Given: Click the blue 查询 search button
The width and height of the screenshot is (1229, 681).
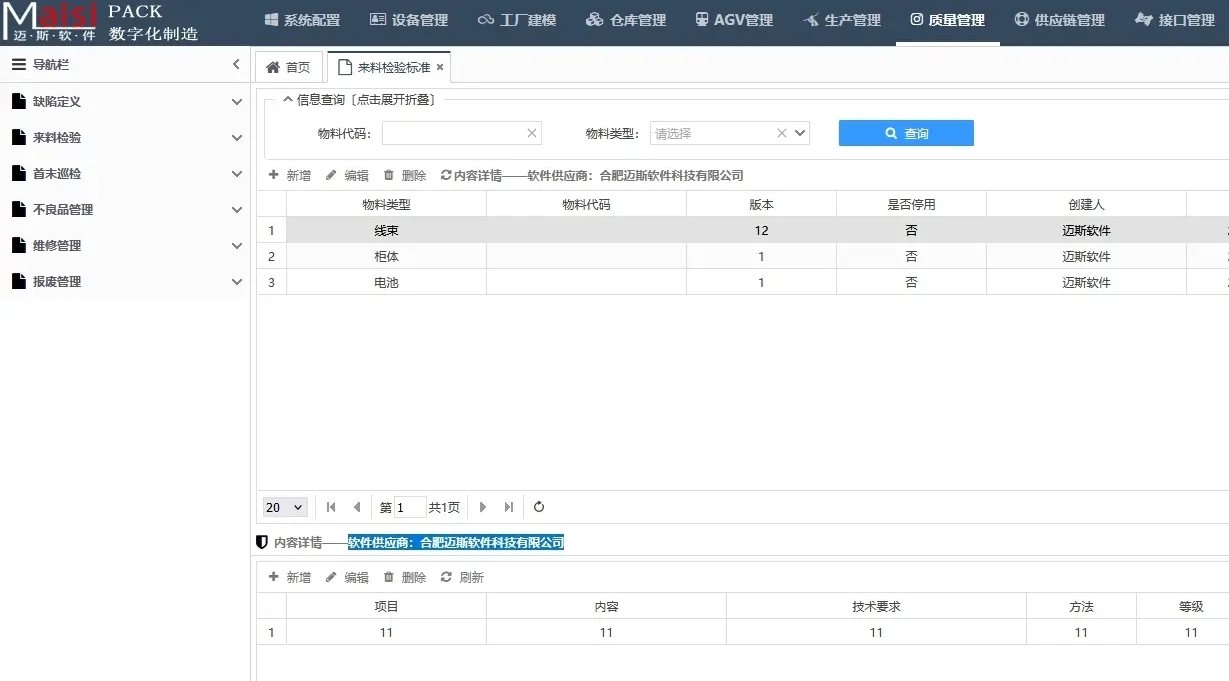Looking at the screenshot, I should point(906,133).
